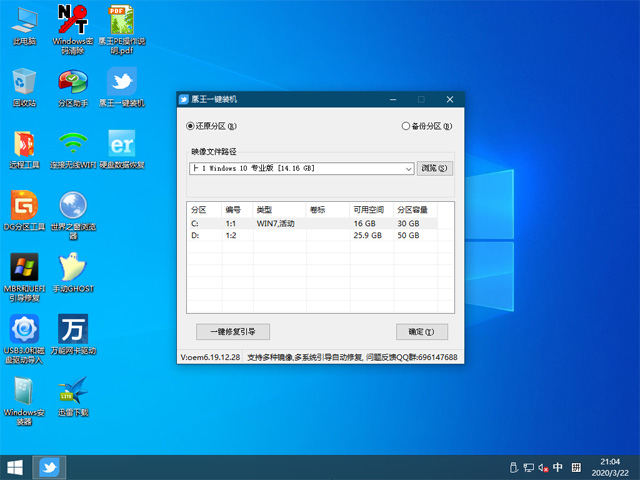The height and width of the screenshot is (480, 640).
Task: Click the 可用空间 column header
Action: [x=371, y=210]
